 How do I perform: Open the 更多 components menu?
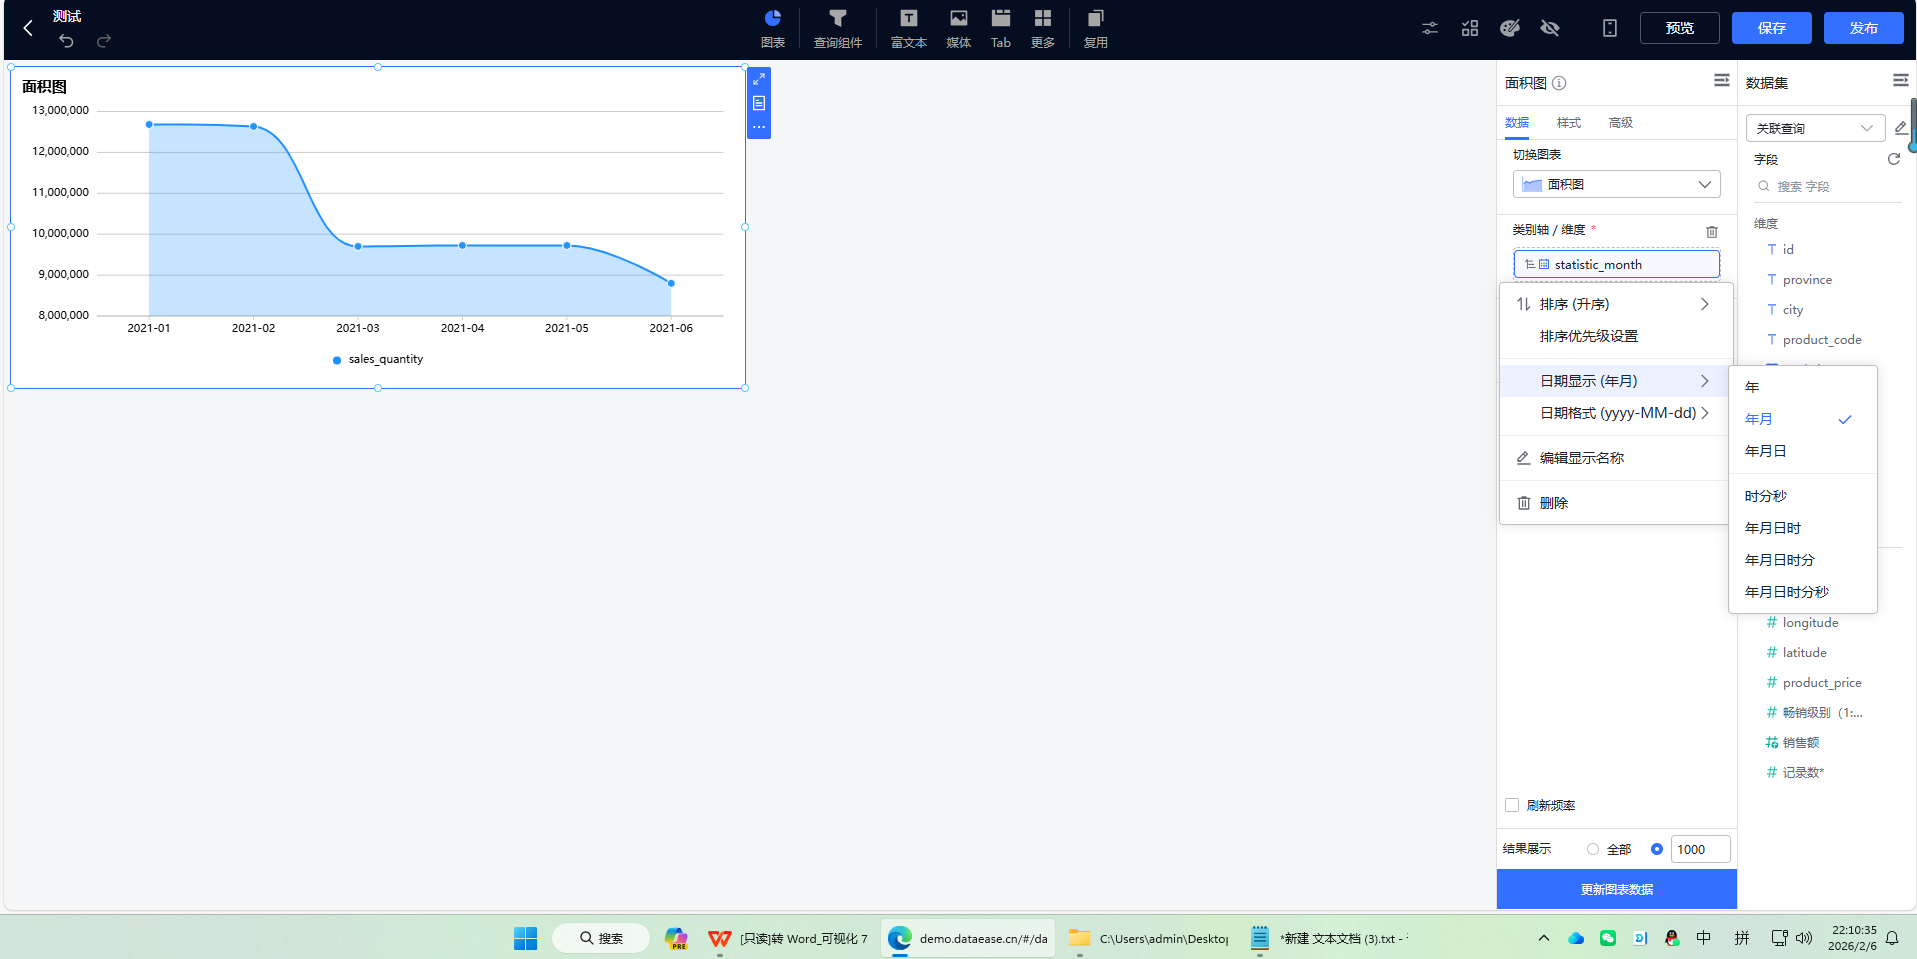[1043, 28]
